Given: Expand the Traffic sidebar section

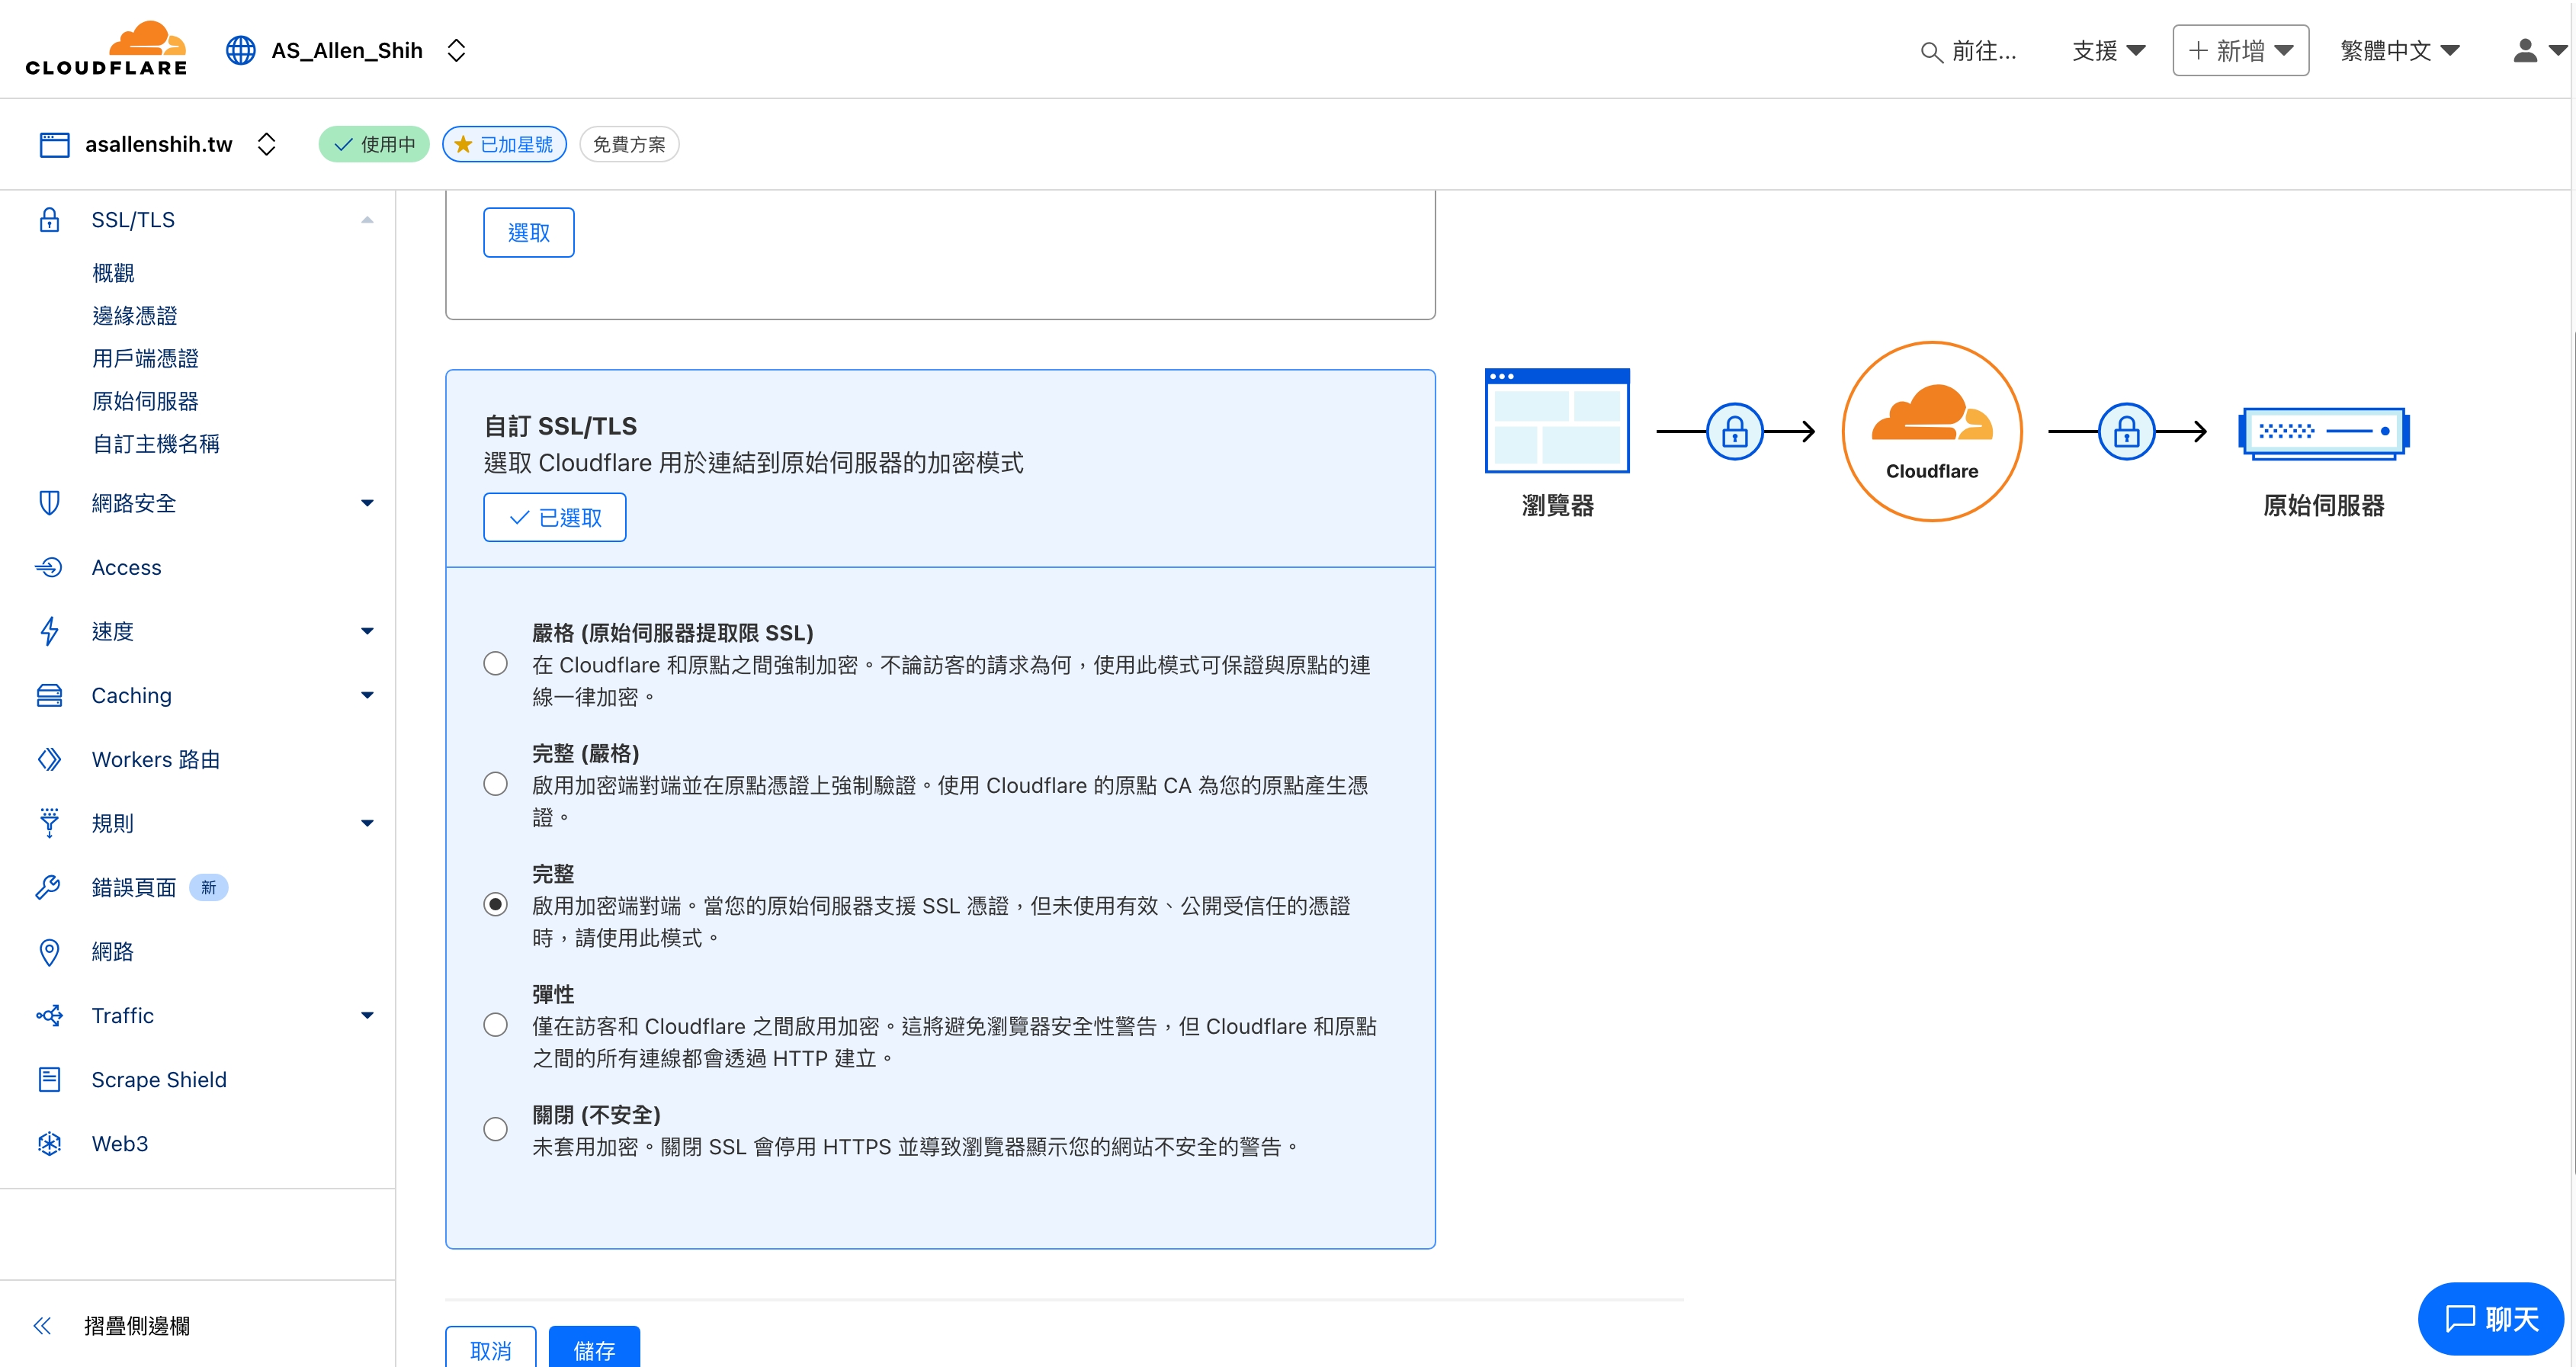Looking at the screenshot, I should 367,1015.
